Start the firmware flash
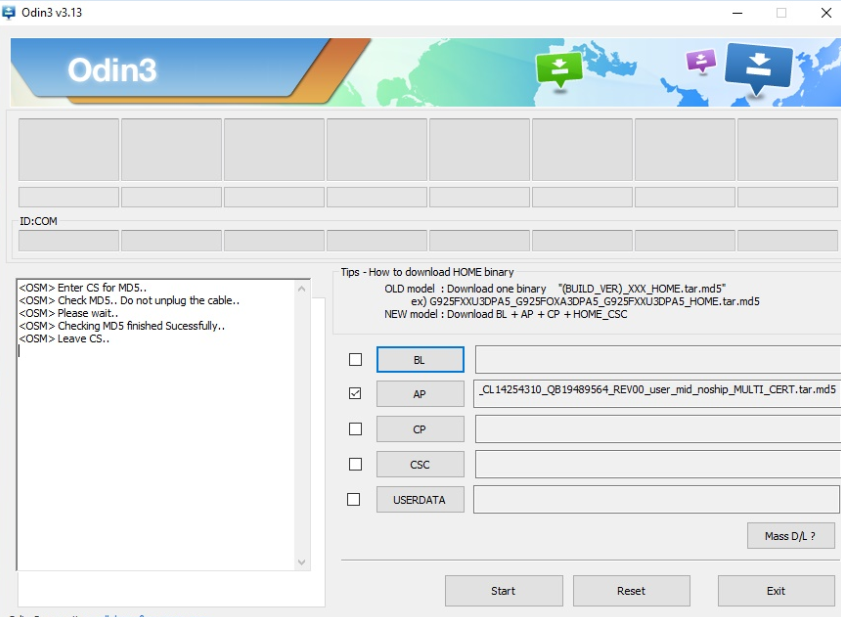Screen dimensions: 841x617 click(x=504, y=591)
